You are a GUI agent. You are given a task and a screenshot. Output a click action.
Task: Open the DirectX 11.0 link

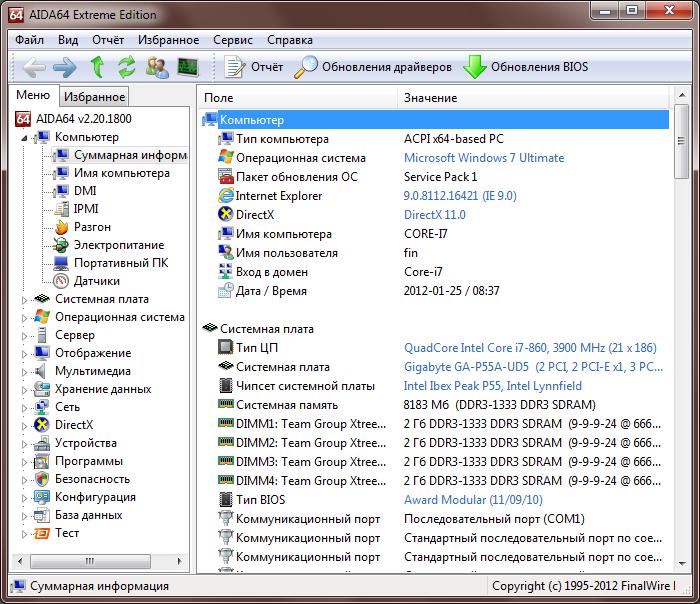pos(434,215)
